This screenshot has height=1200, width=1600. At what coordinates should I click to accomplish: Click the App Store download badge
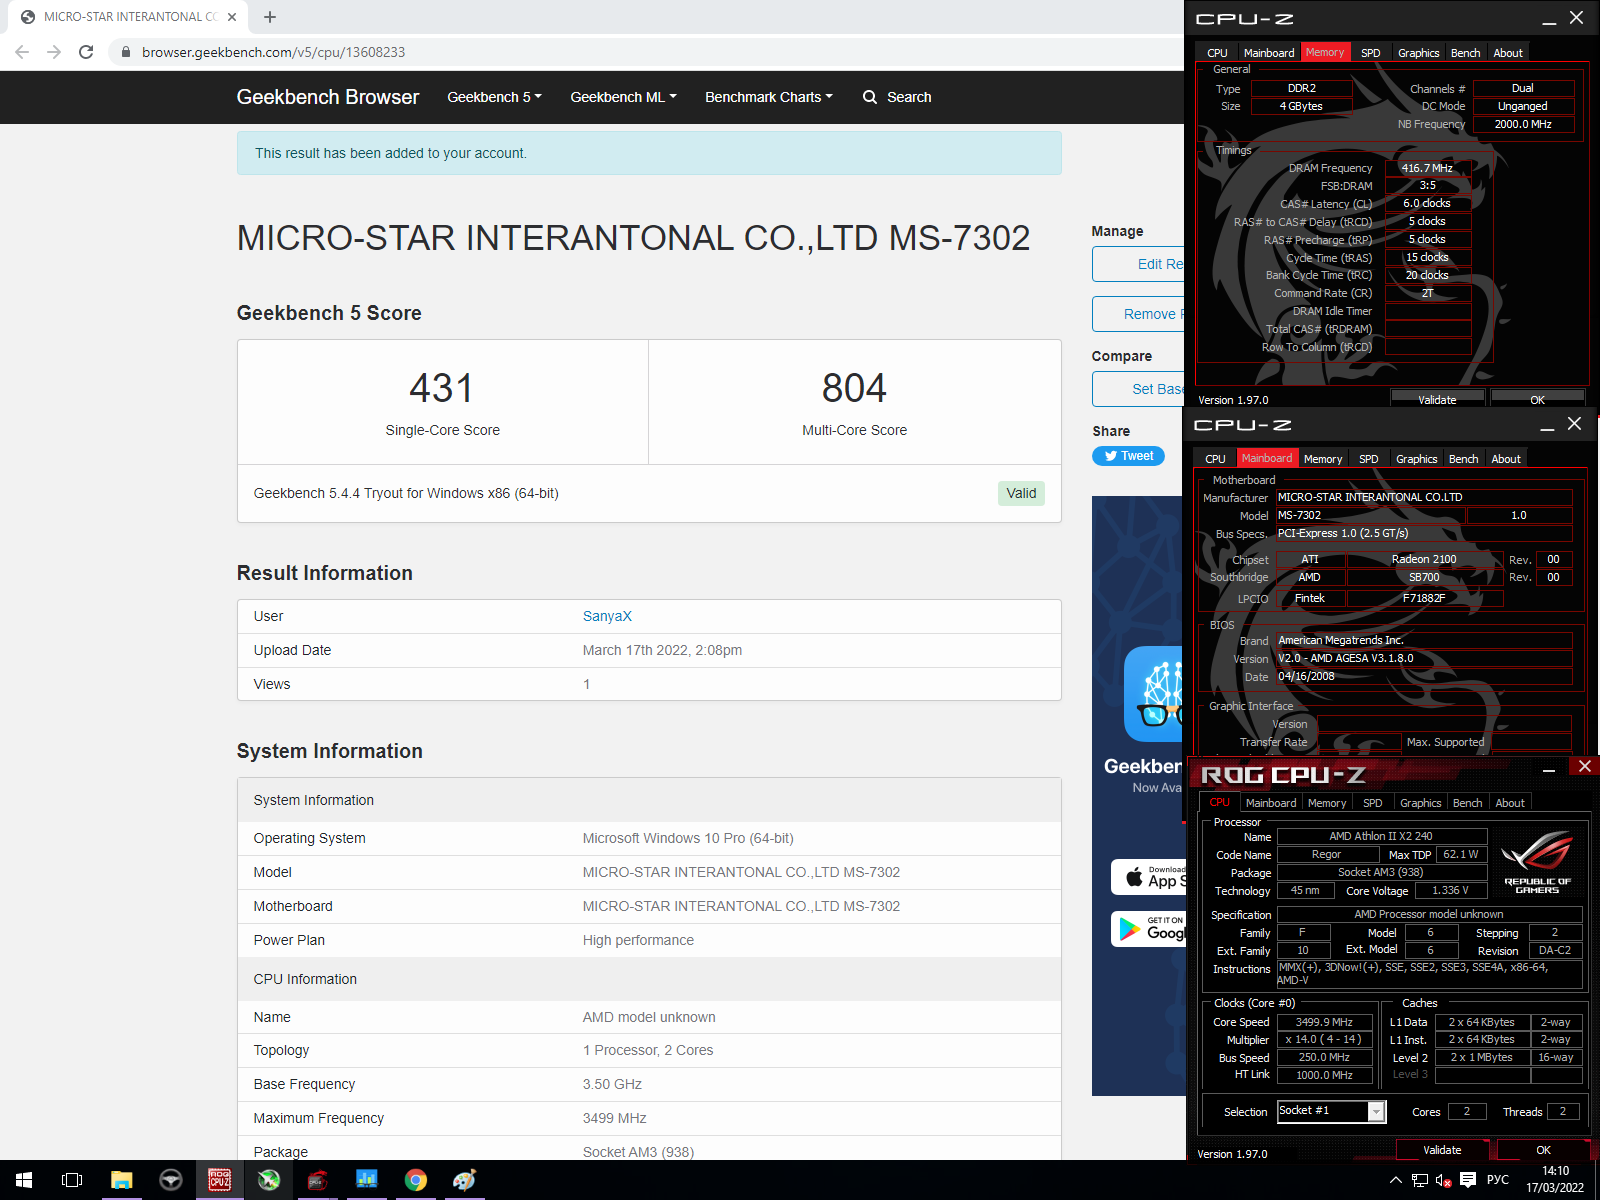1148,877
